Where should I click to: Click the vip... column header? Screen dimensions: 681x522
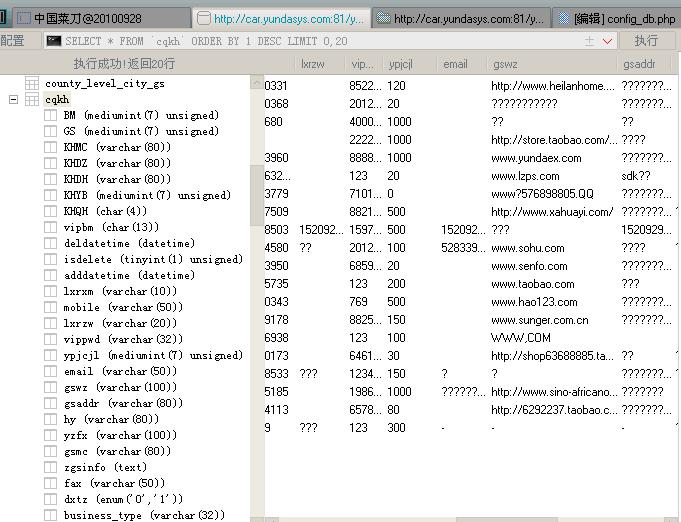click(x=364, y=64)
